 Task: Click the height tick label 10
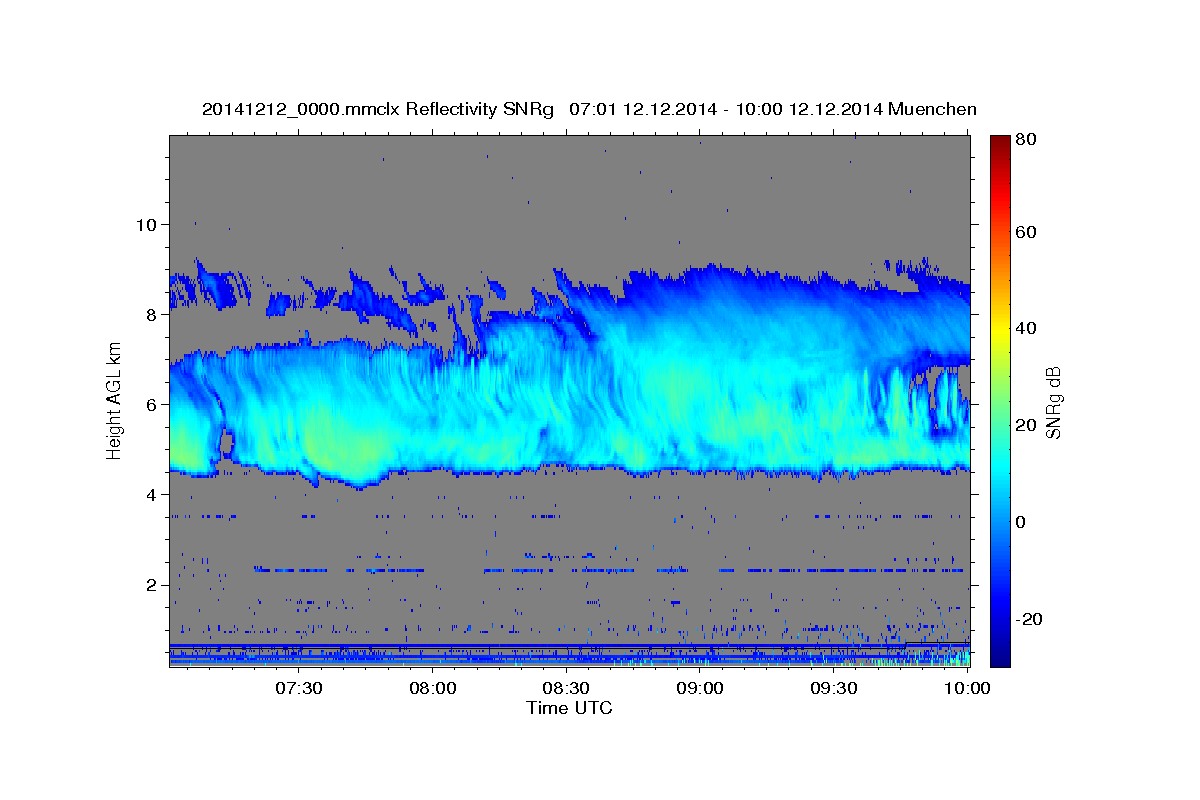(x=146, y=224)
